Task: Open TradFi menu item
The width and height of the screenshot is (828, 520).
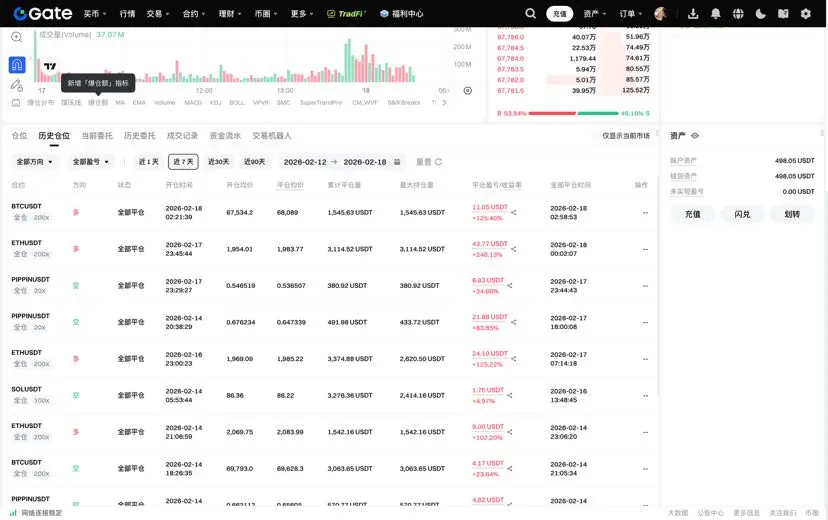Action: 346,14
